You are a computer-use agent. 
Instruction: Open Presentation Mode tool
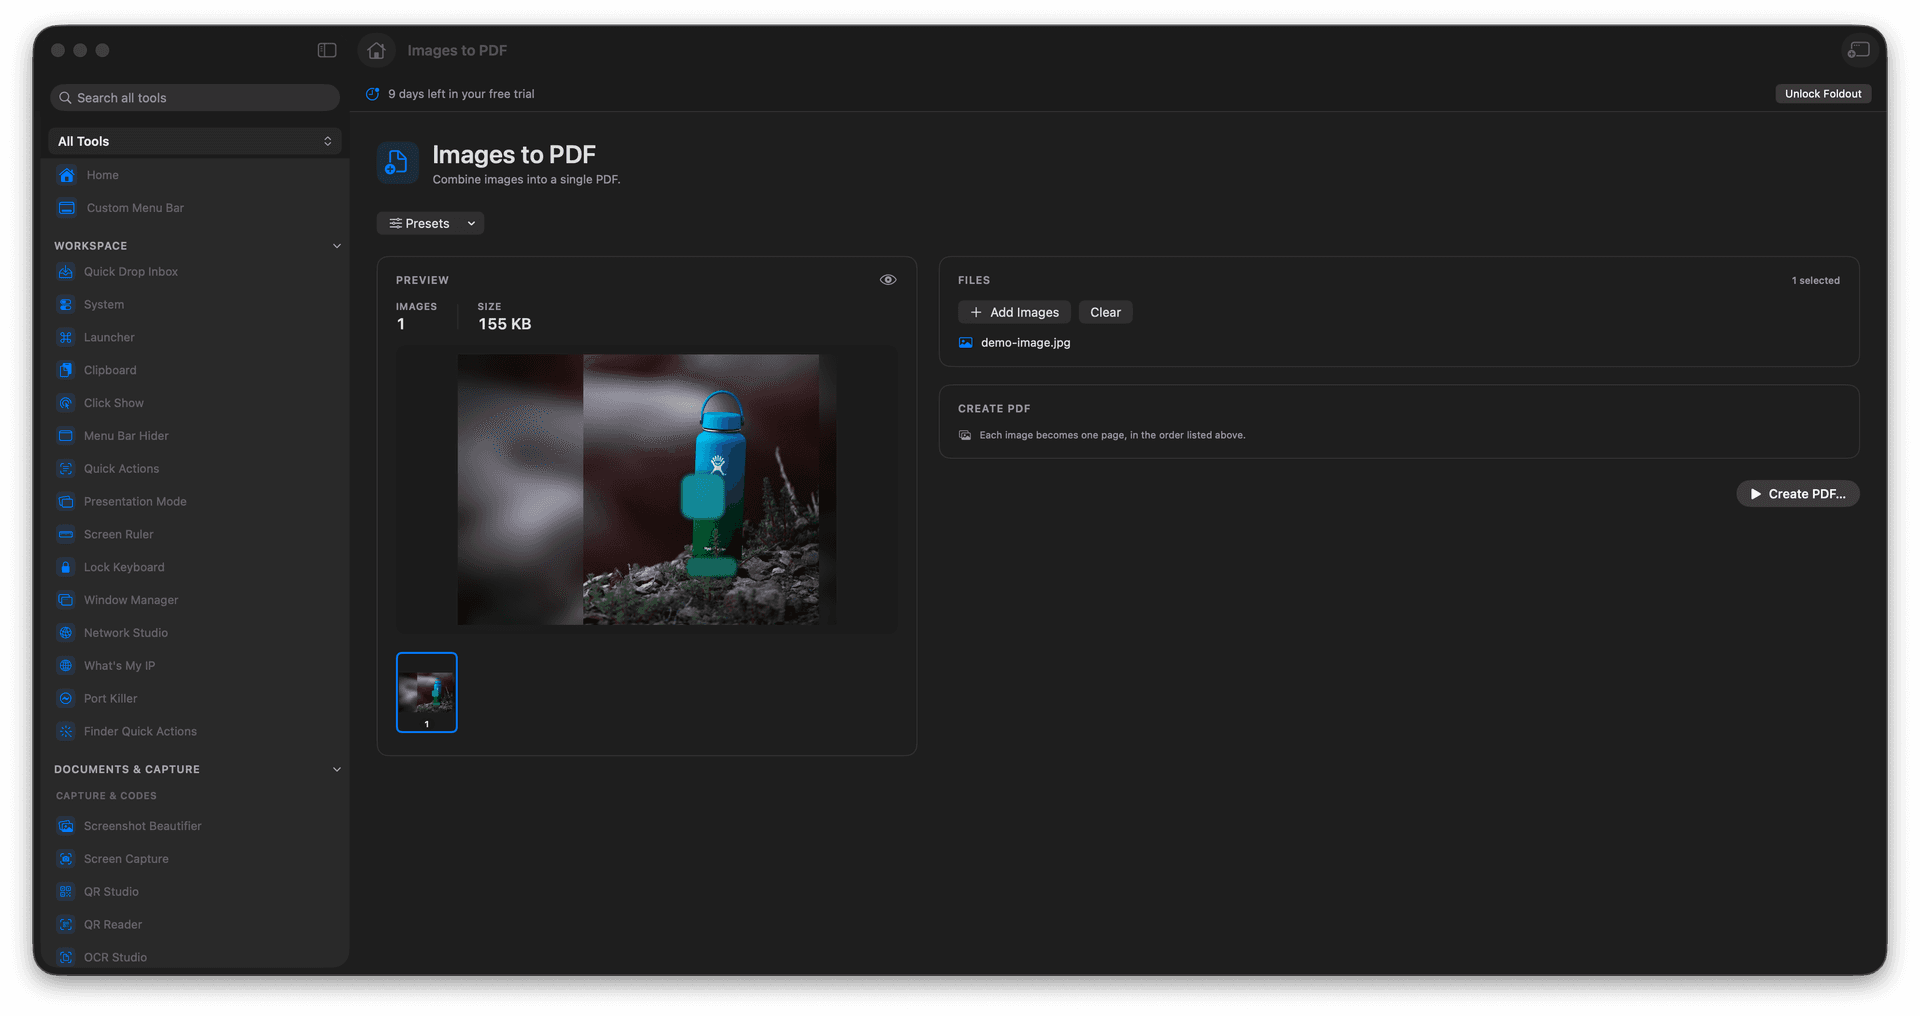click(195, 502)
